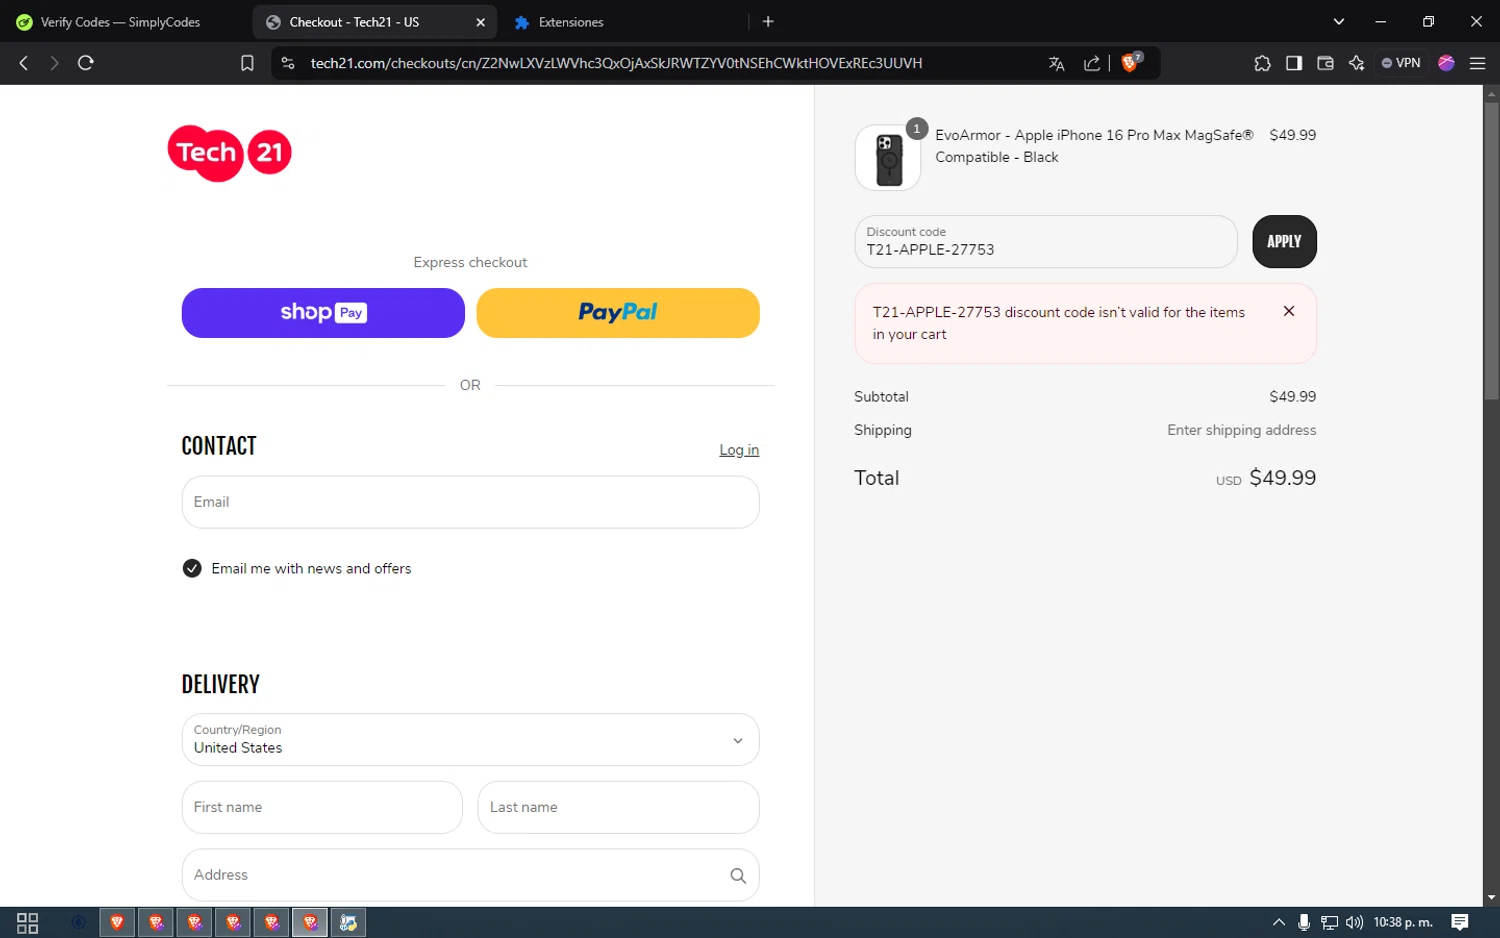Go forward to the next page
The width and height of the screenshot is (1500, 938).
54,63
